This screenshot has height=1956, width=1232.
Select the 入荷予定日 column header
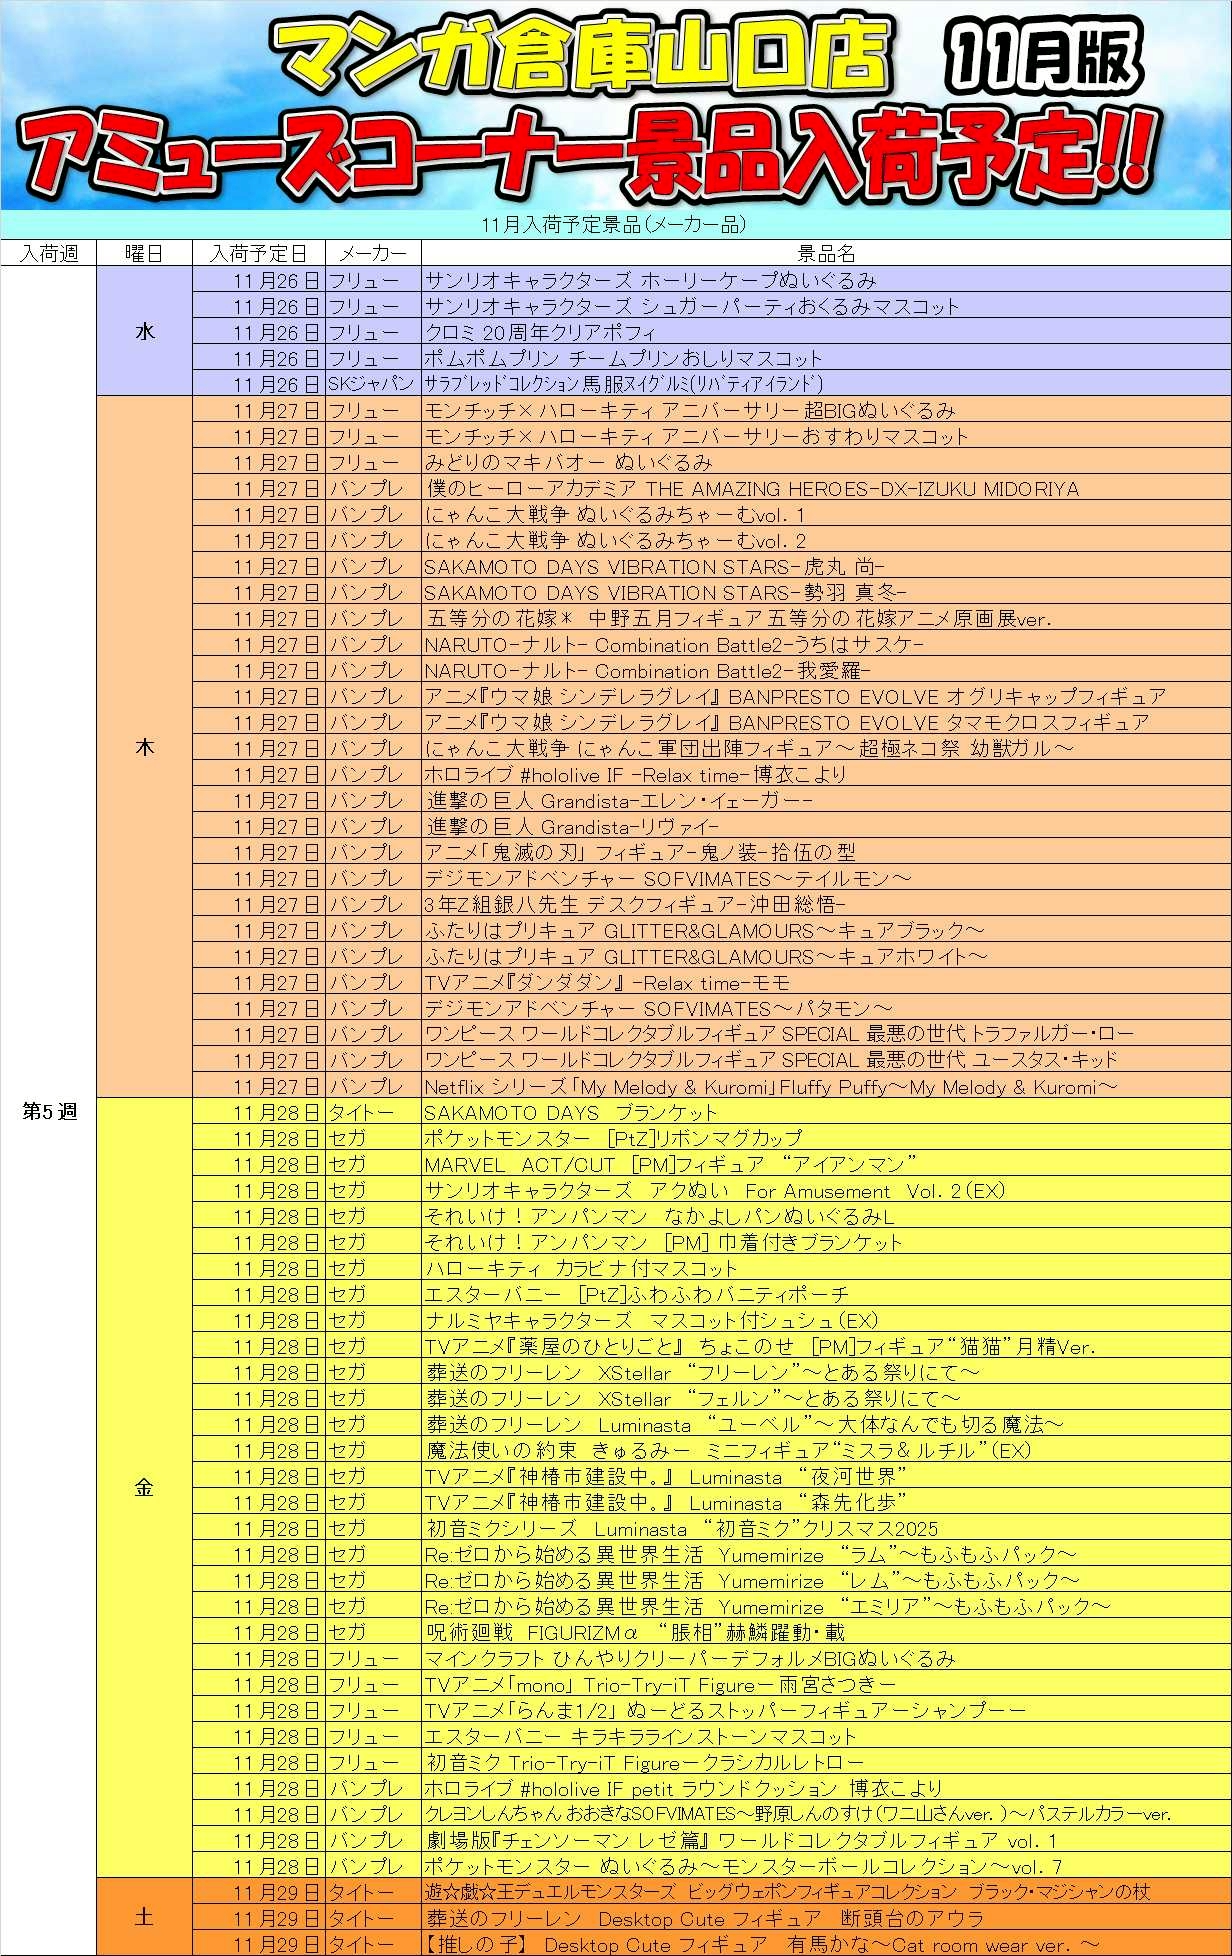click(x=258, y=253)
